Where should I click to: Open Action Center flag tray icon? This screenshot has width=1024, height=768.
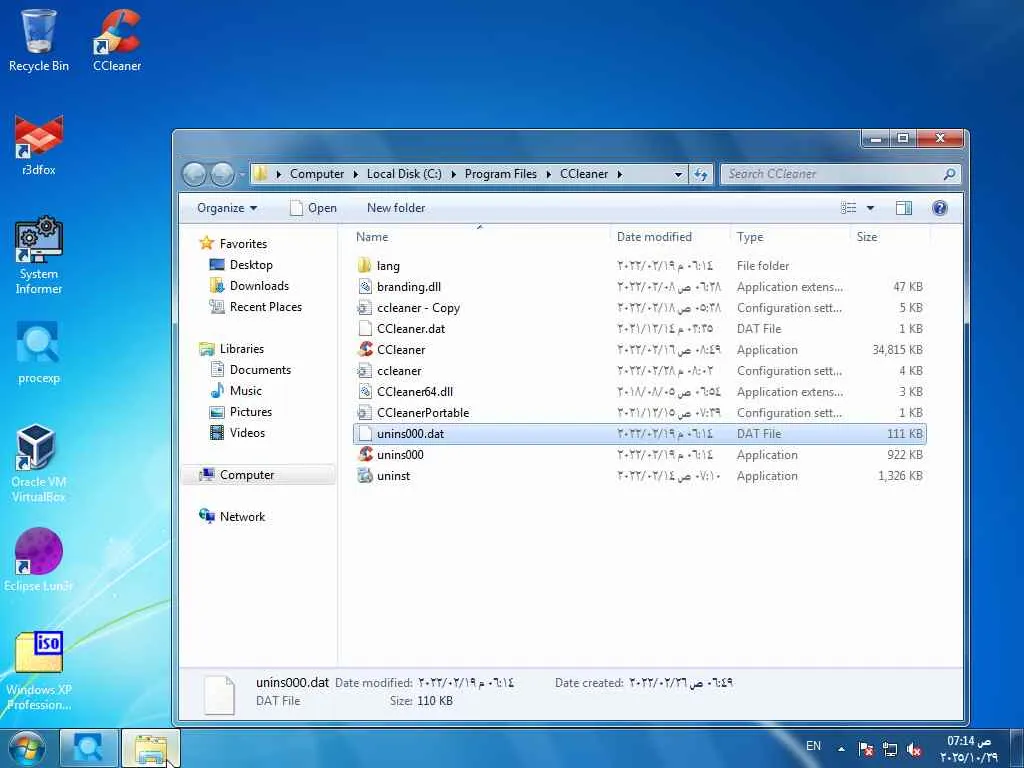click(x=866, y=749)
